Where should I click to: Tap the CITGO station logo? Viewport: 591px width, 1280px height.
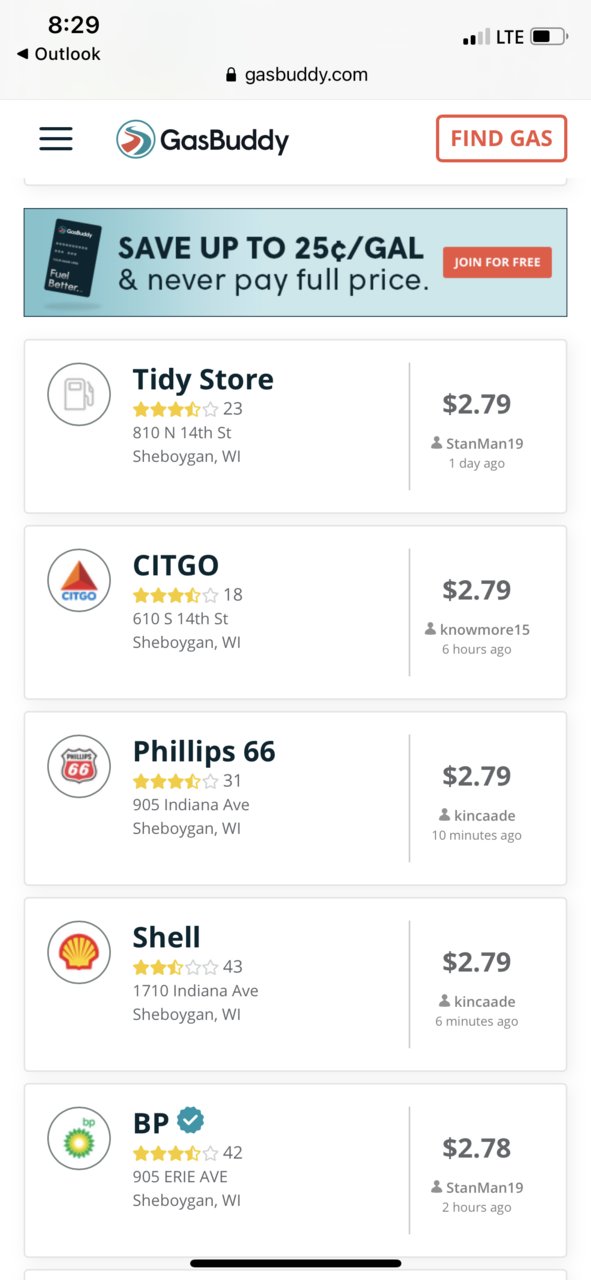(79, 580)
